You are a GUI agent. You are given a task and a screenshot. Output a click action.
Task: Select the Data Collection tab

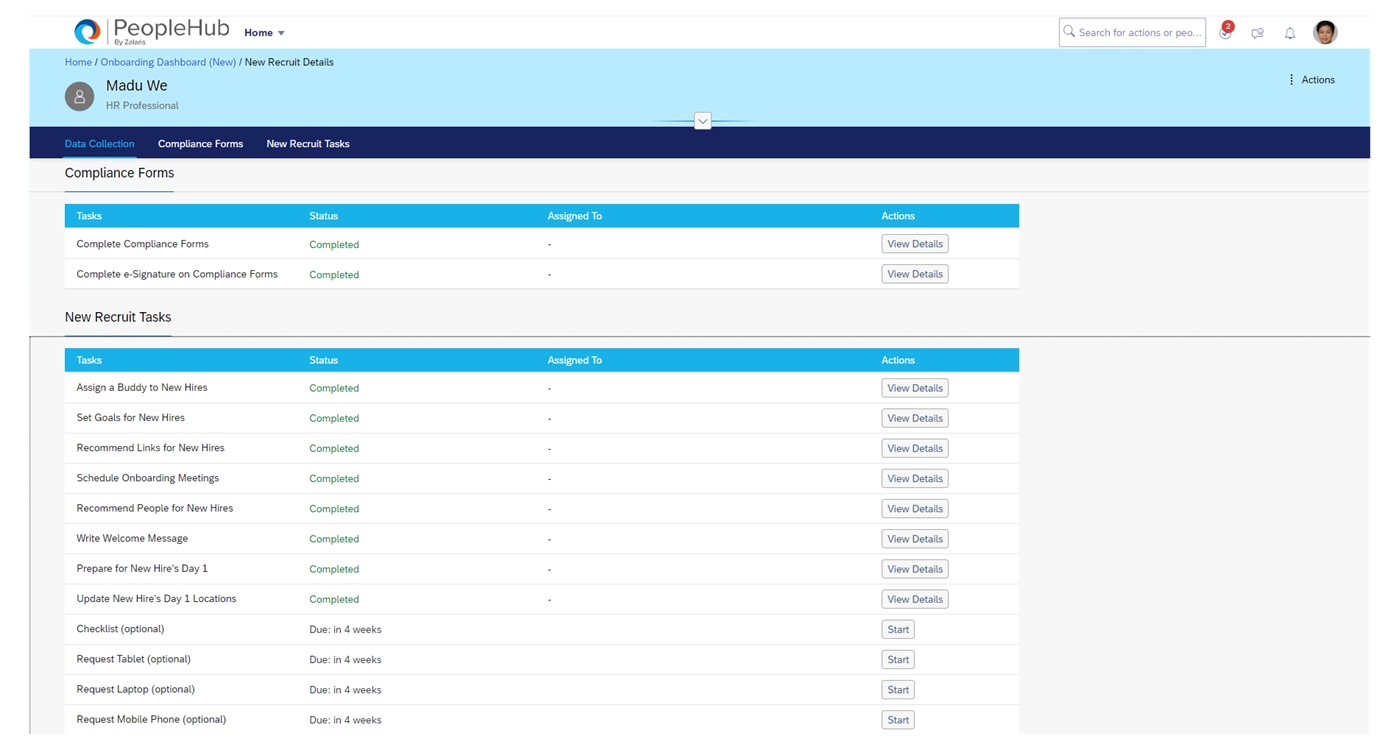[x=99, y=143]
